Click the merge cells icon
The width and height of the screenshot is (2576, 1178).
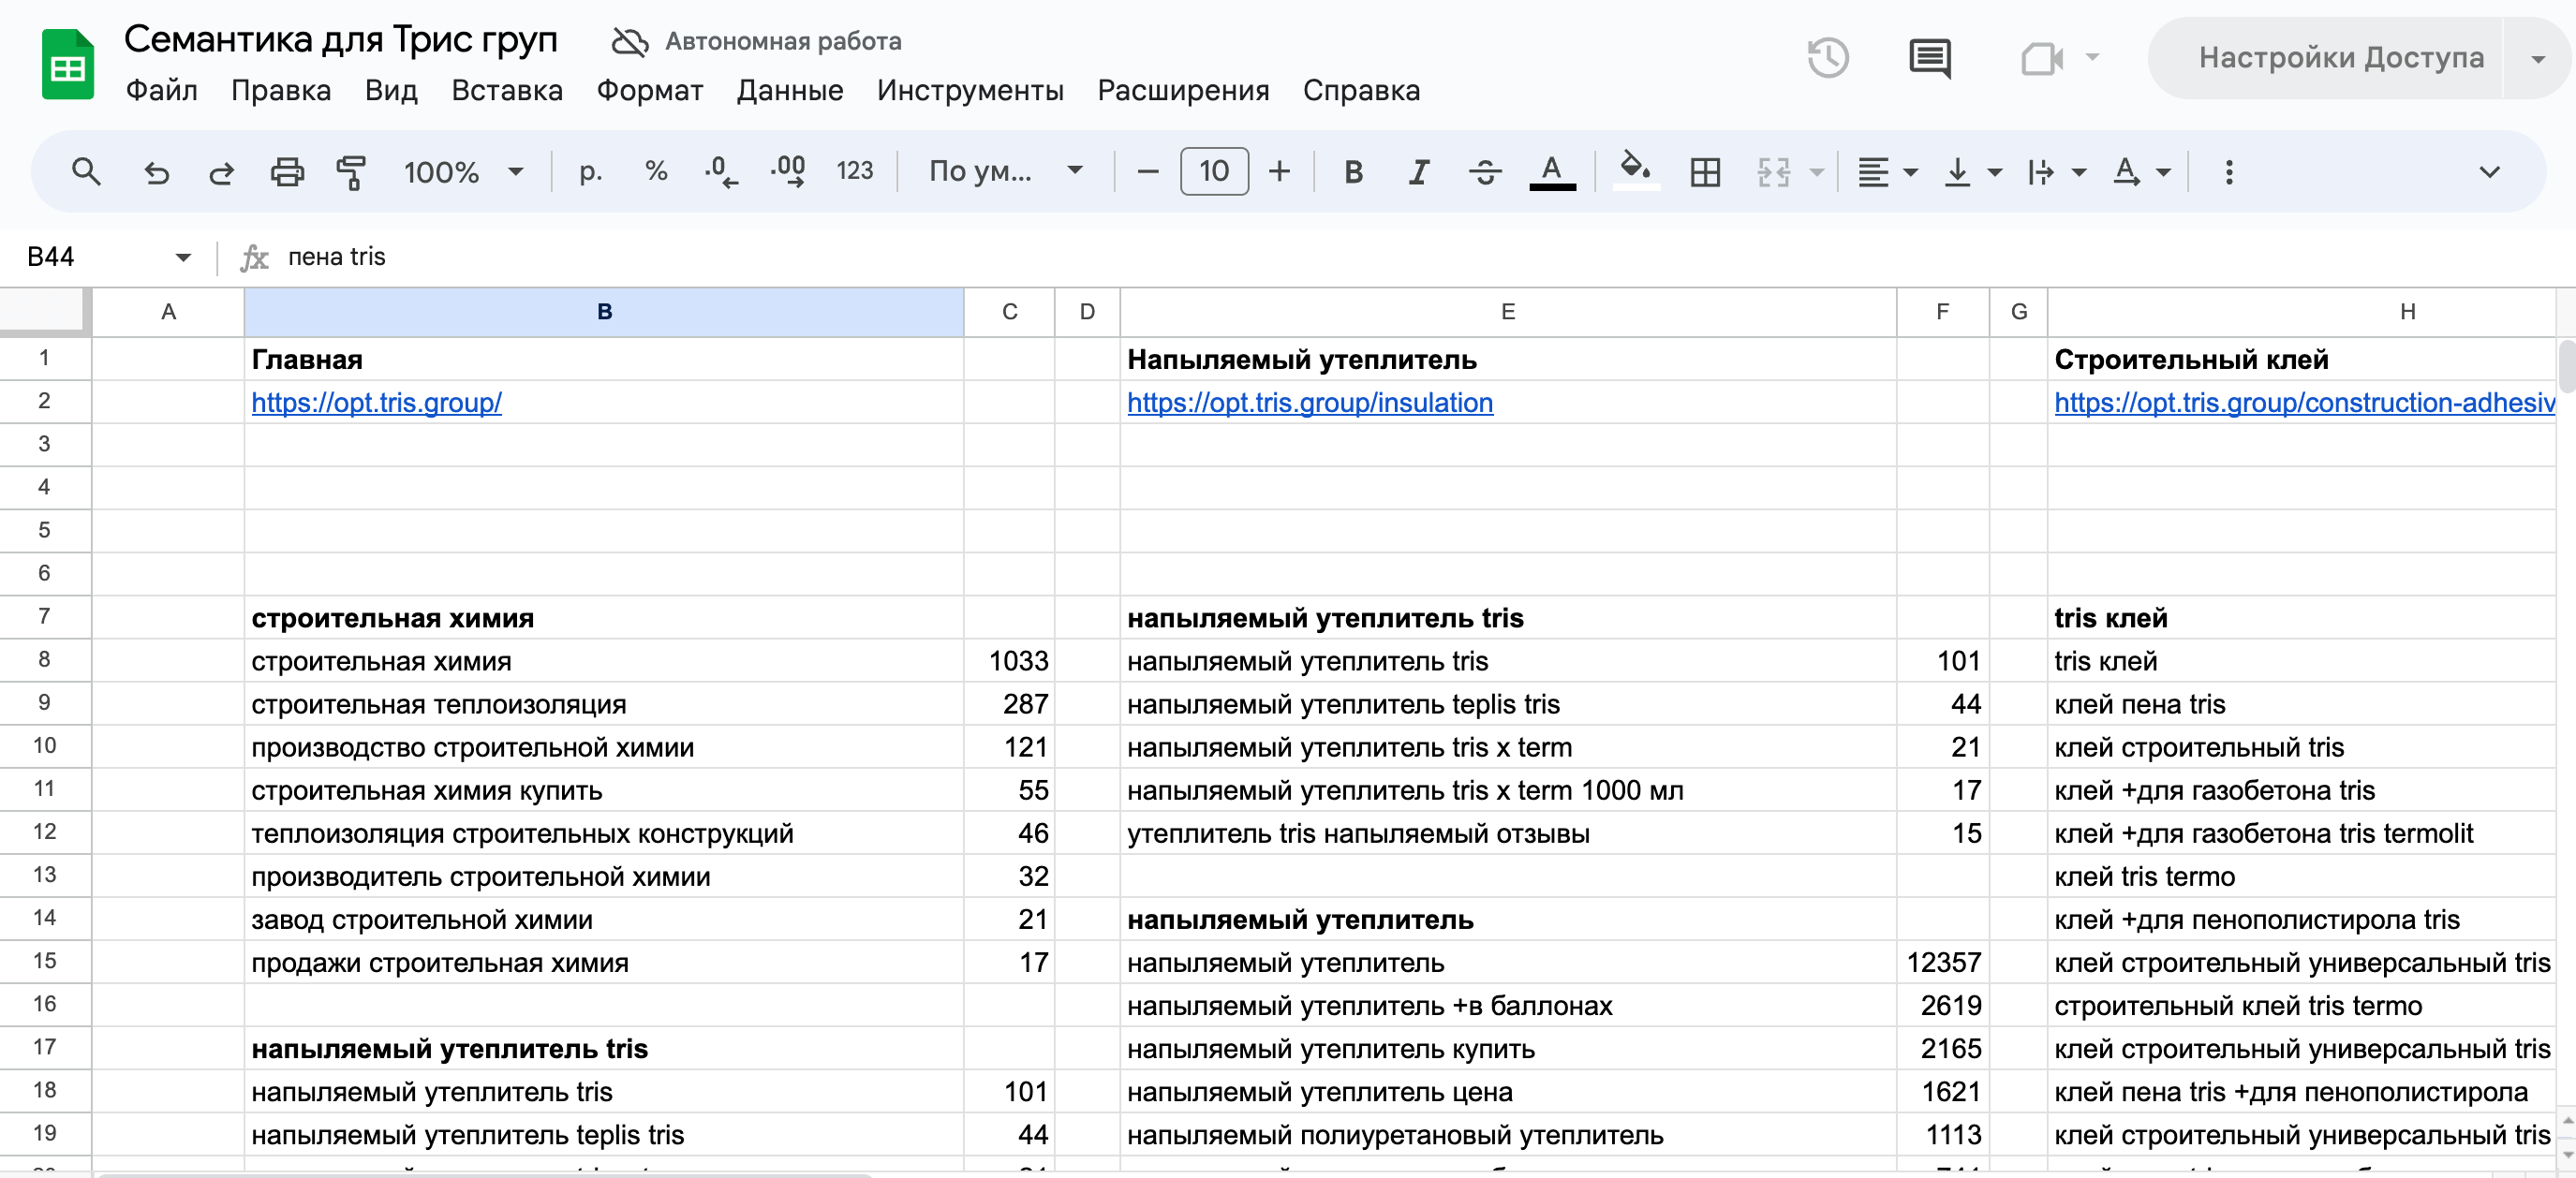[x=1773, y=172]
